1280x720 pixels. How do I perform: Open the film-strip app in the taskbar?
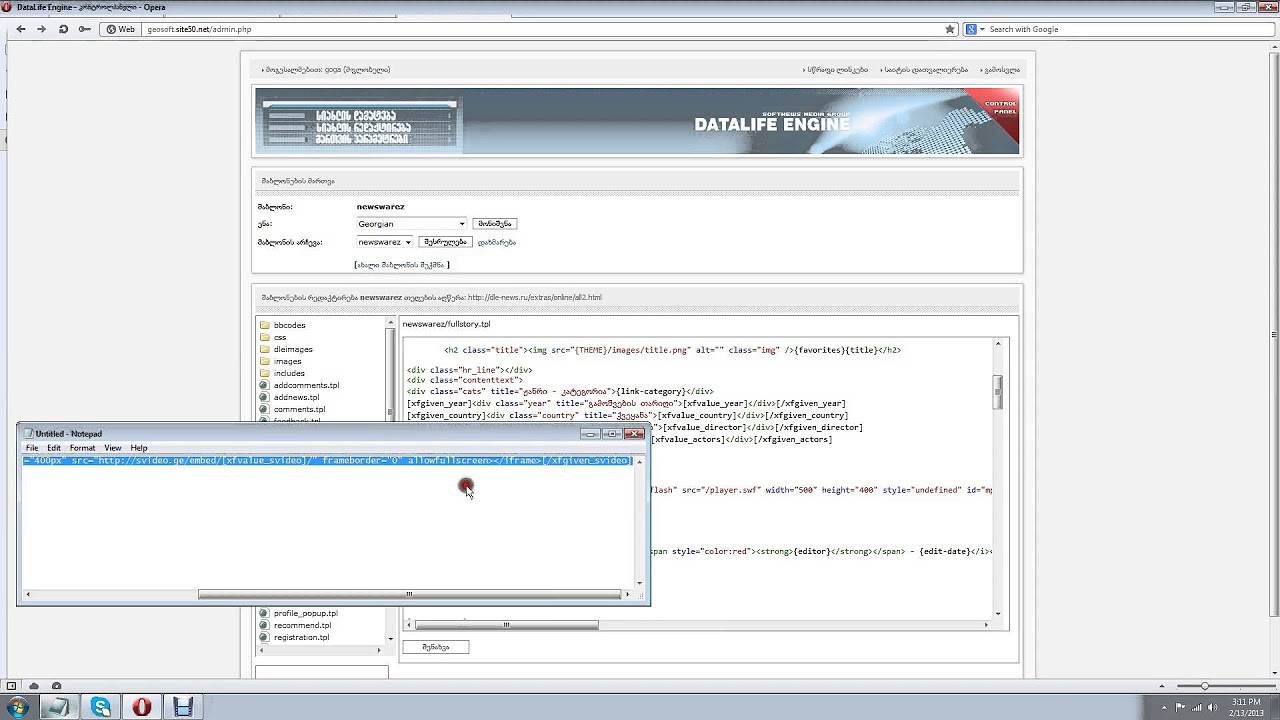[183, 707]
